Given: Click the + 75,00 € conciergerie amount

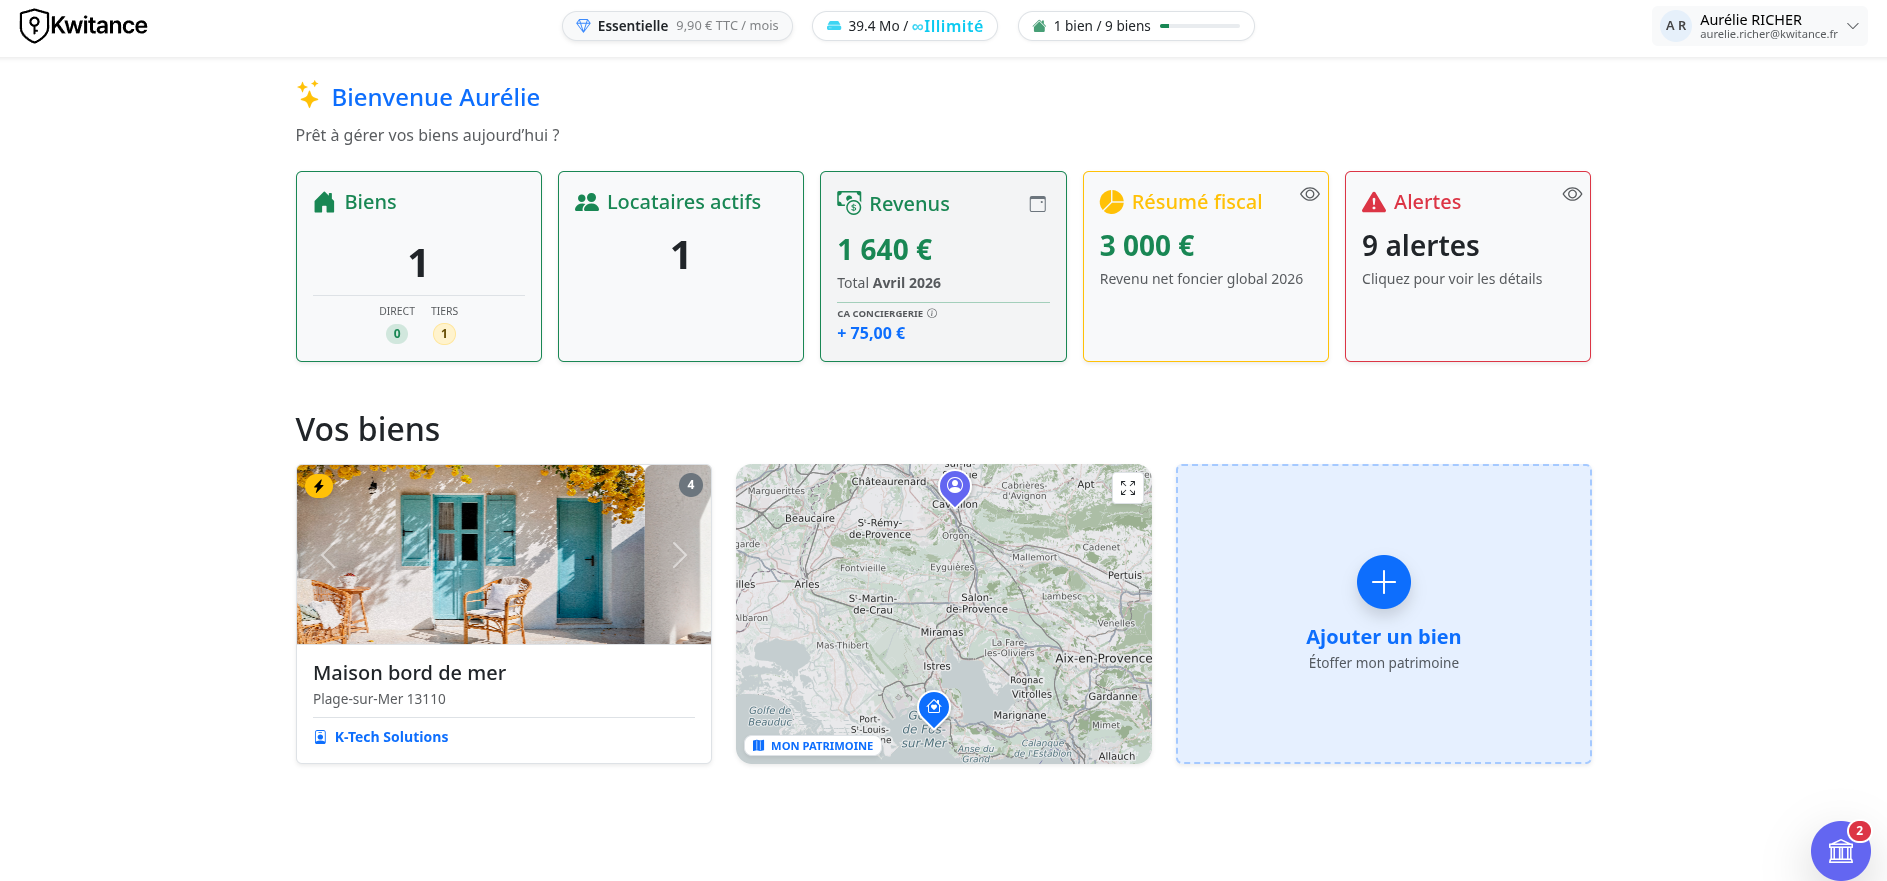Looking at the screenshot, I should 871,333.
